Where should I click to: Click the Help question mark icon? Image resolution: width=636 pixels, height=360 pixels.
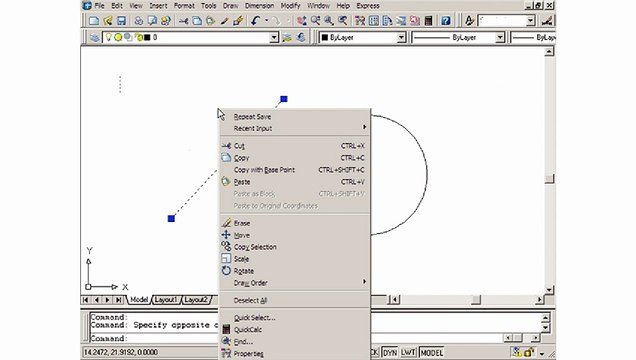coord(446,21)
